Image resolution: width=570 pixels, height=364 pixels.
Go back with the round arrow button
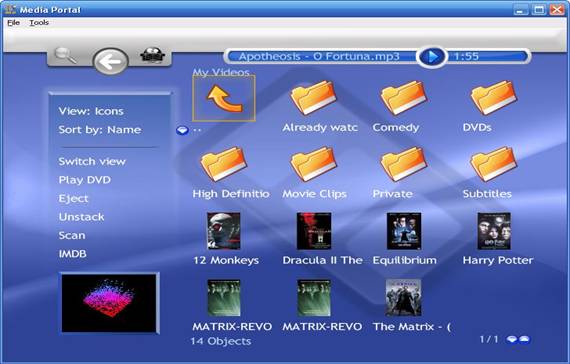[x=111, y=61]
